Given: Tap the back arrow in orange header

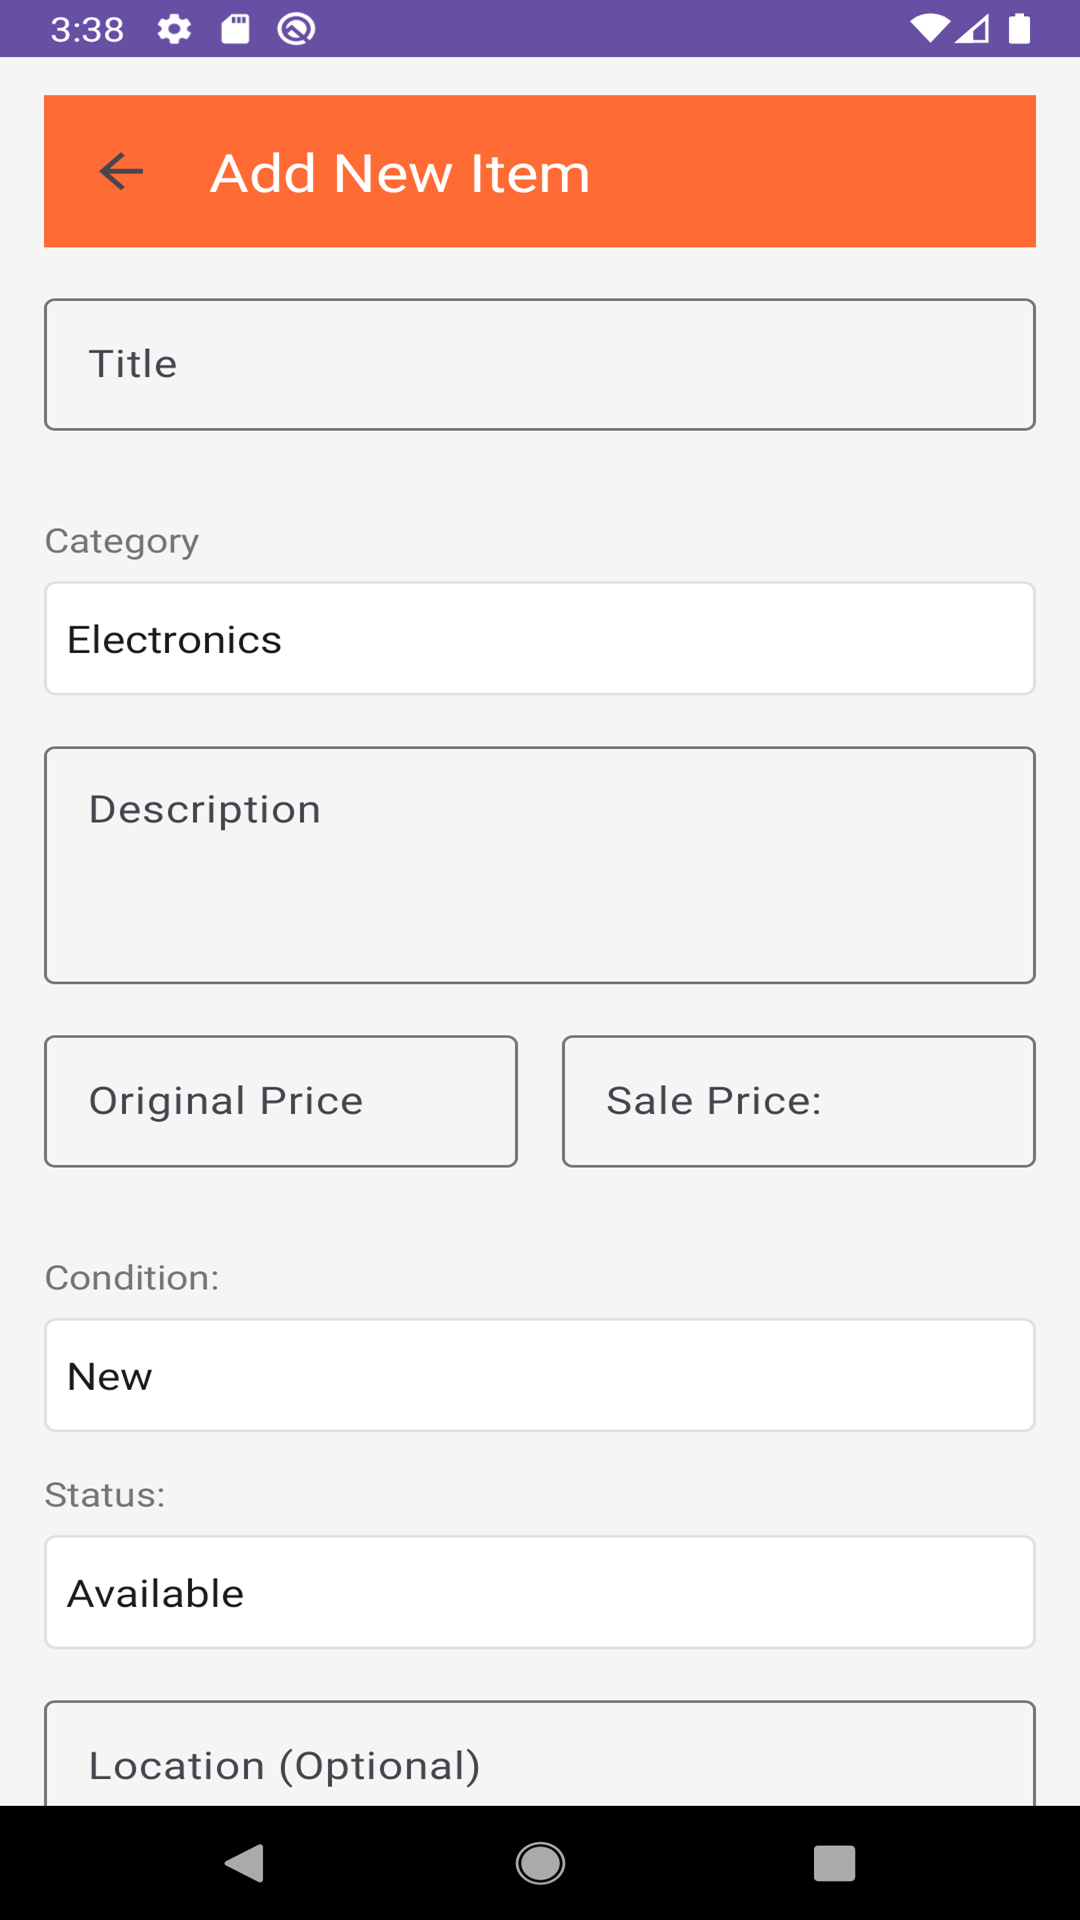Looking at the screenshot, I should pyautogui.click(x=122, y=172).
